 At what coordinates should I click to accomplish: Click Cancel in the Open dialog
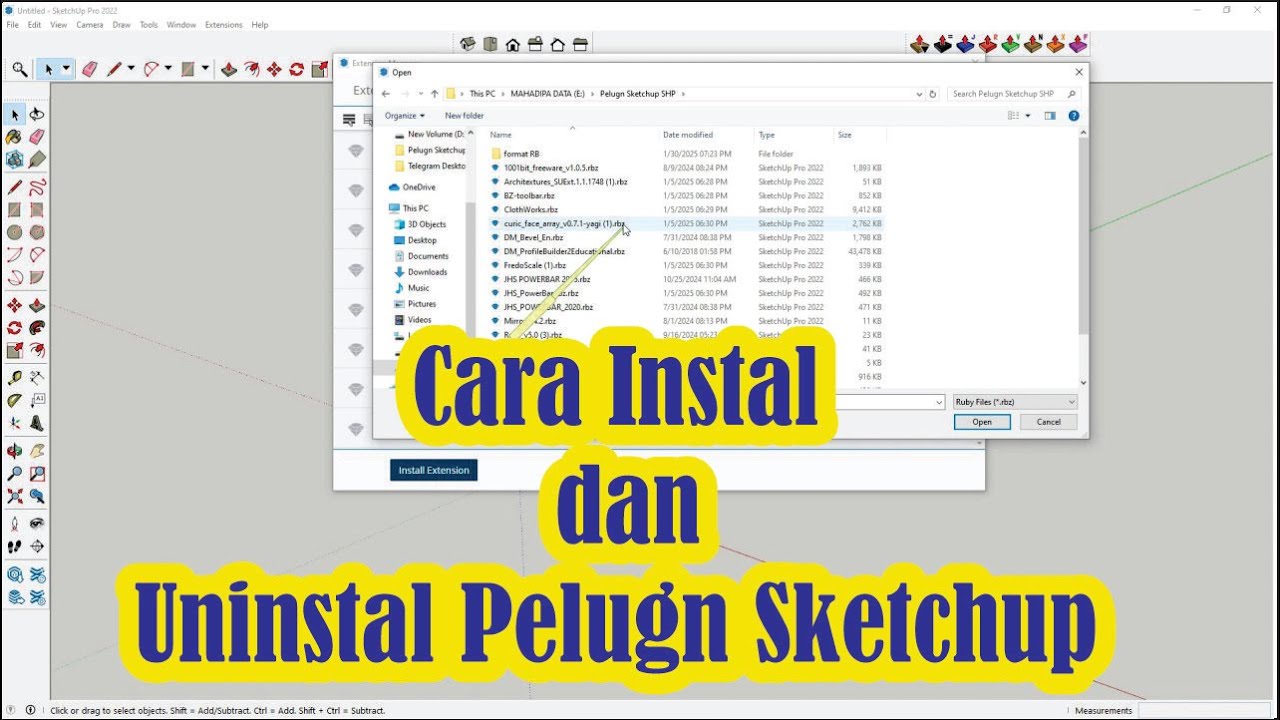pos(1048,422)
